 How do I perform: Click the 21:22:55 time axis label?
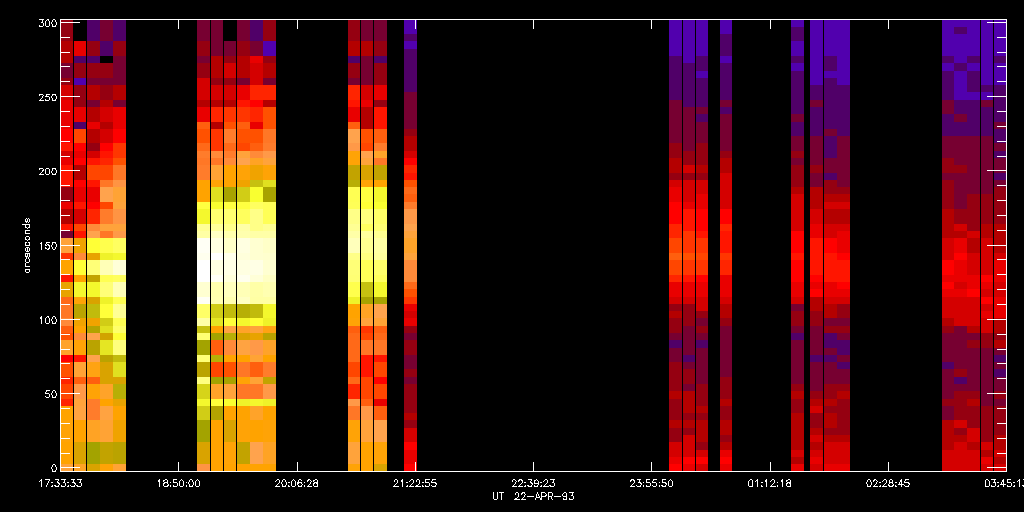pyautogui.click(x=415, y=484)
